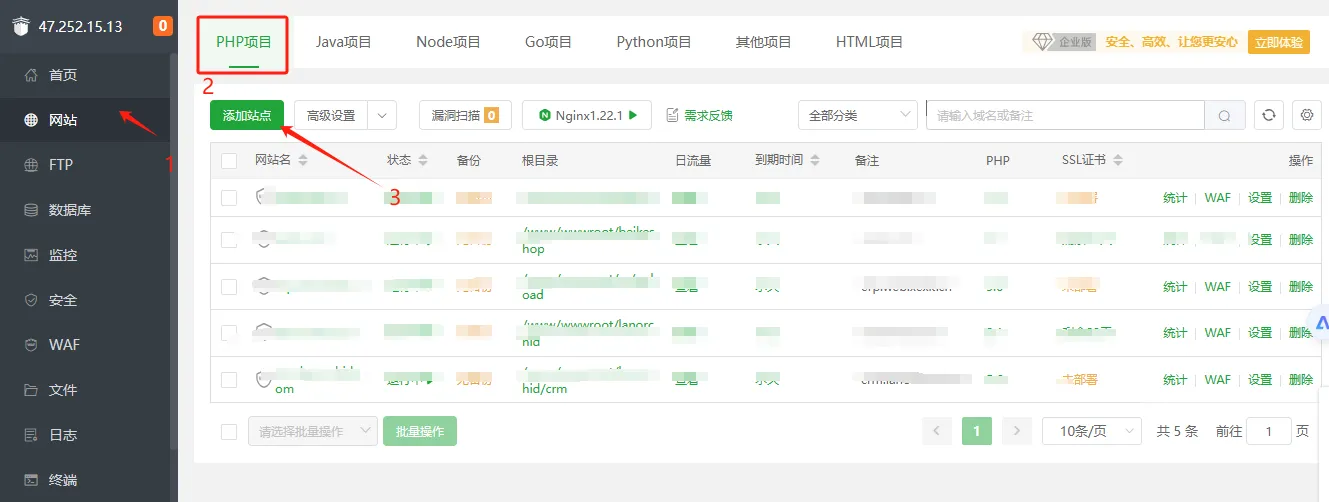Click the orange notification badge 0
The width and height of the screenshot is (1329, 502).
[x=162, y=27]
